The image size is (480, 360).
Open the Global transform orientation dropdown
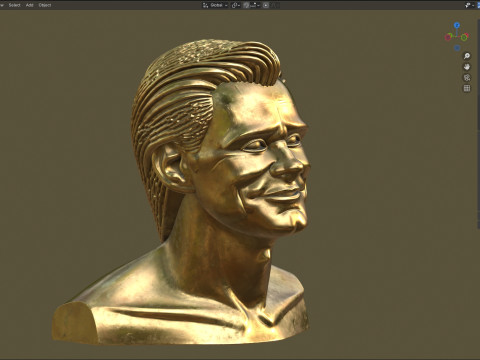pos(215,5)
